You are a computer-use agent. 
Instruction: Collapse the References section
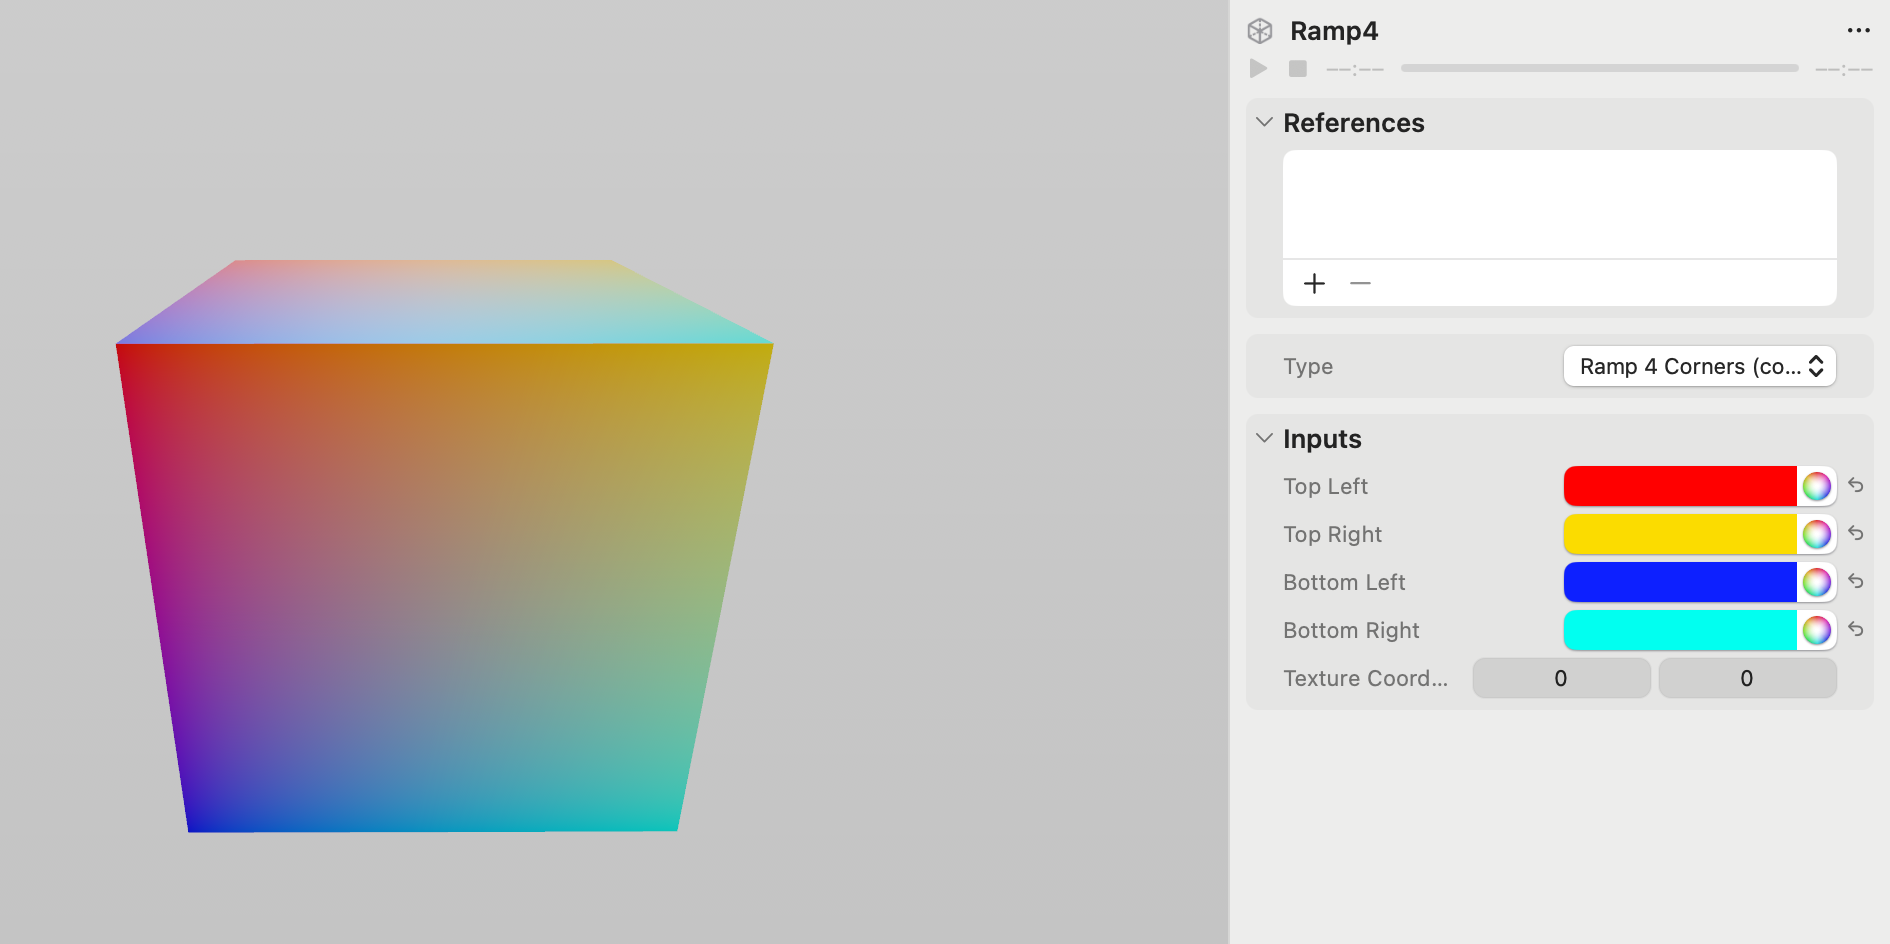pyautogui.click(x=1263, y=121)
